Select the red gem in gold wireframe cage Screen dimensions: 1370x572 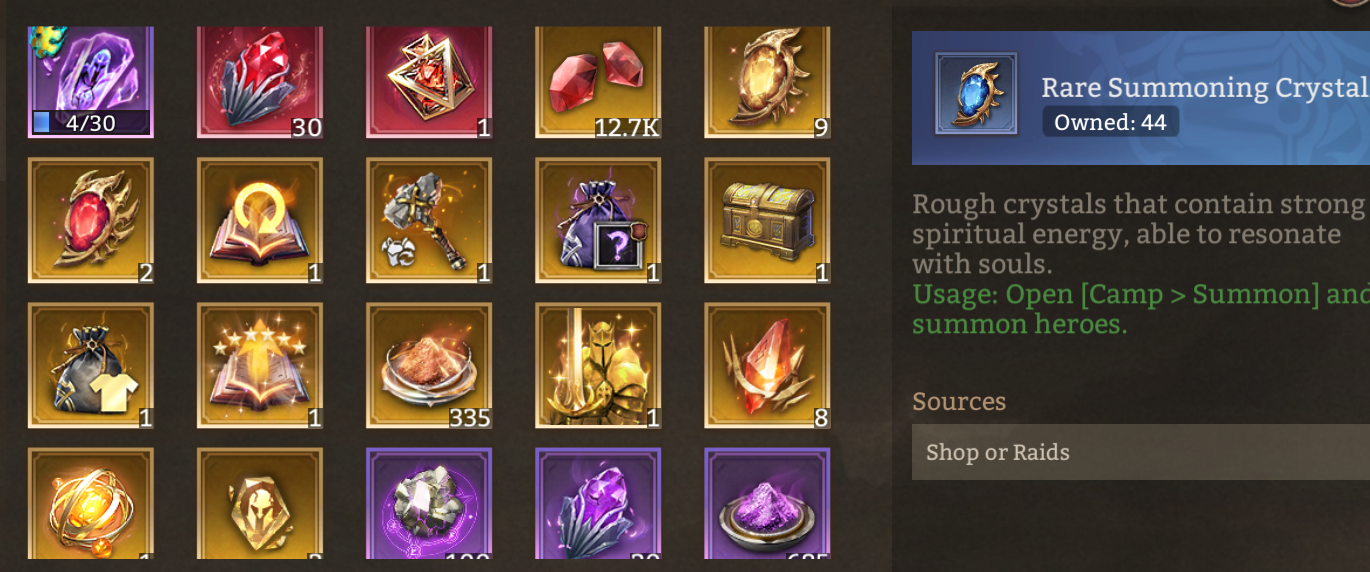(429, 82)
